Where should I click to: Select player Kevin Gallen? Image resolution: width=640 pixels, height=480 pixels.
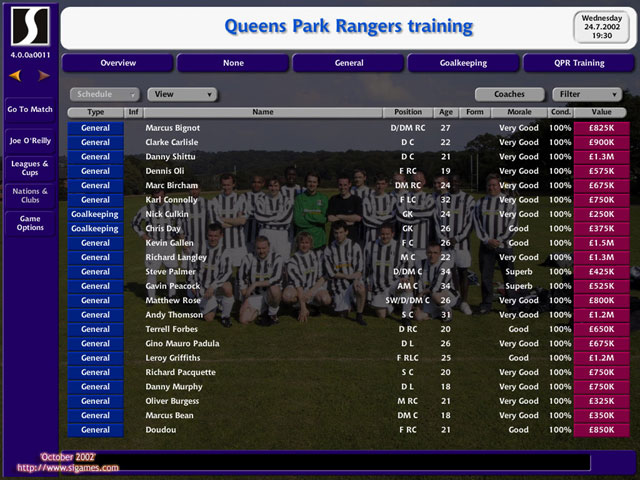coord(172,243)
